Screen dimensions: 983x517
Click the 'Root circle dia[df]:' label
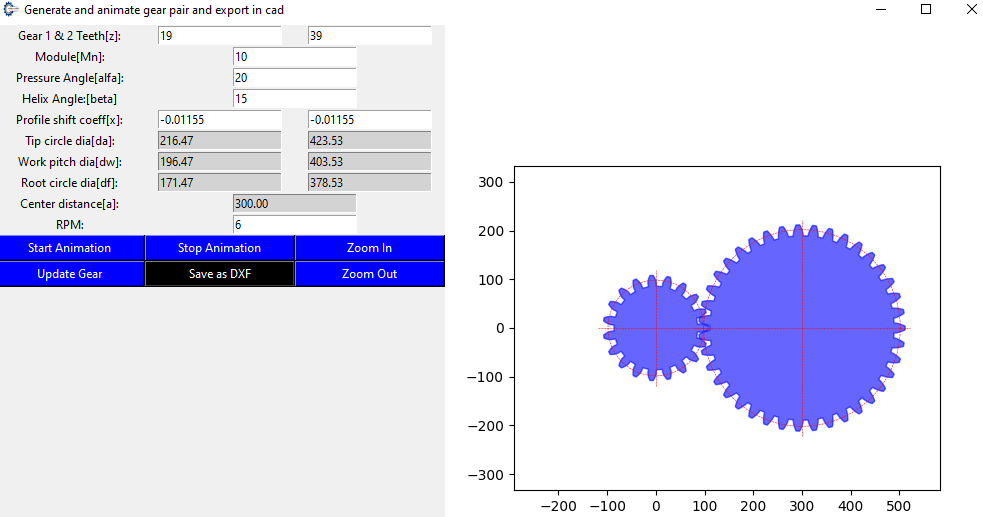(x=70, y=183)
